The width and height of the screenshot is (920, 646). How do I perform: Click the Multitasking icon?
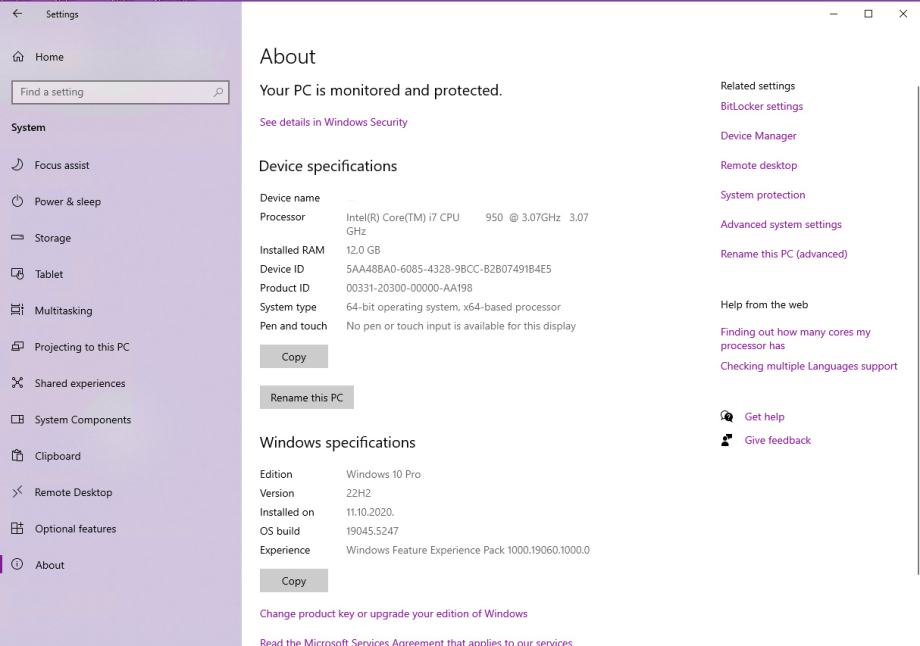pos(18,310)
